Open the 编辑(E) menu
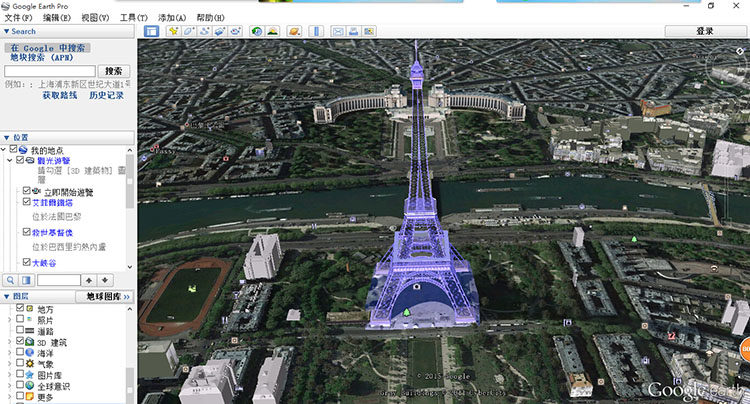 56,18
